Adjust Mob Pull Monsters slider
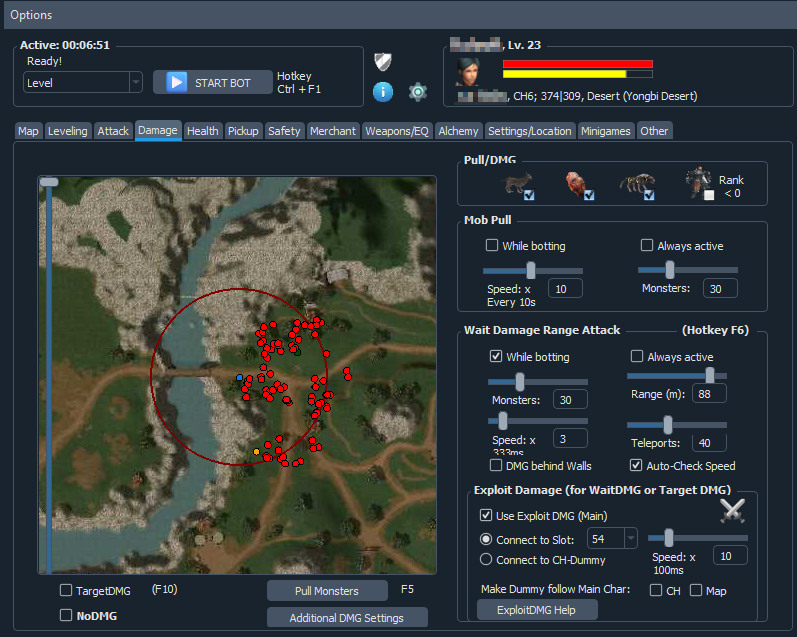 click(670, 270)
